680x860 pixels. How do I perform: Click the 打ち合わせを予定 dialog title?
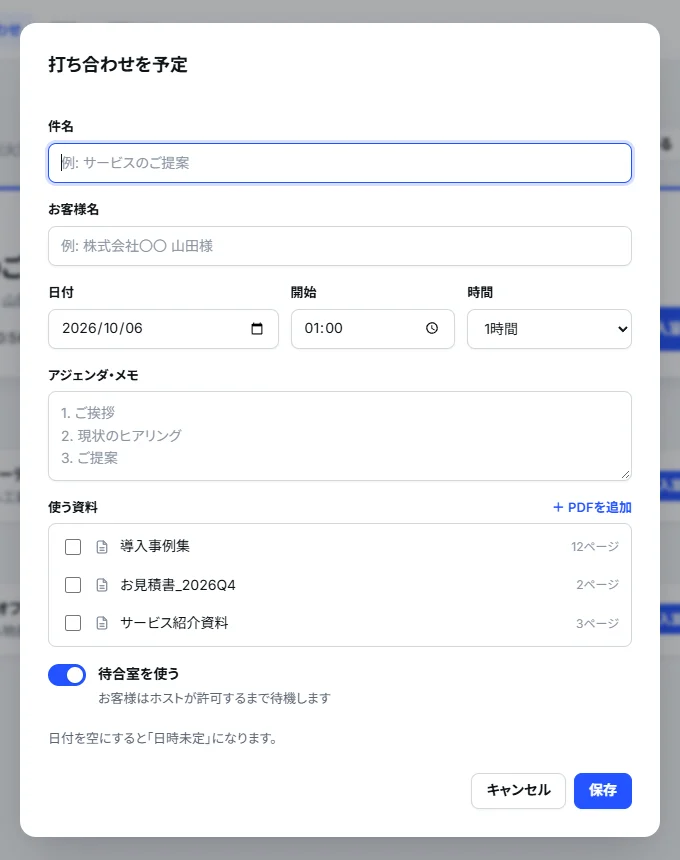pos(118,65)
